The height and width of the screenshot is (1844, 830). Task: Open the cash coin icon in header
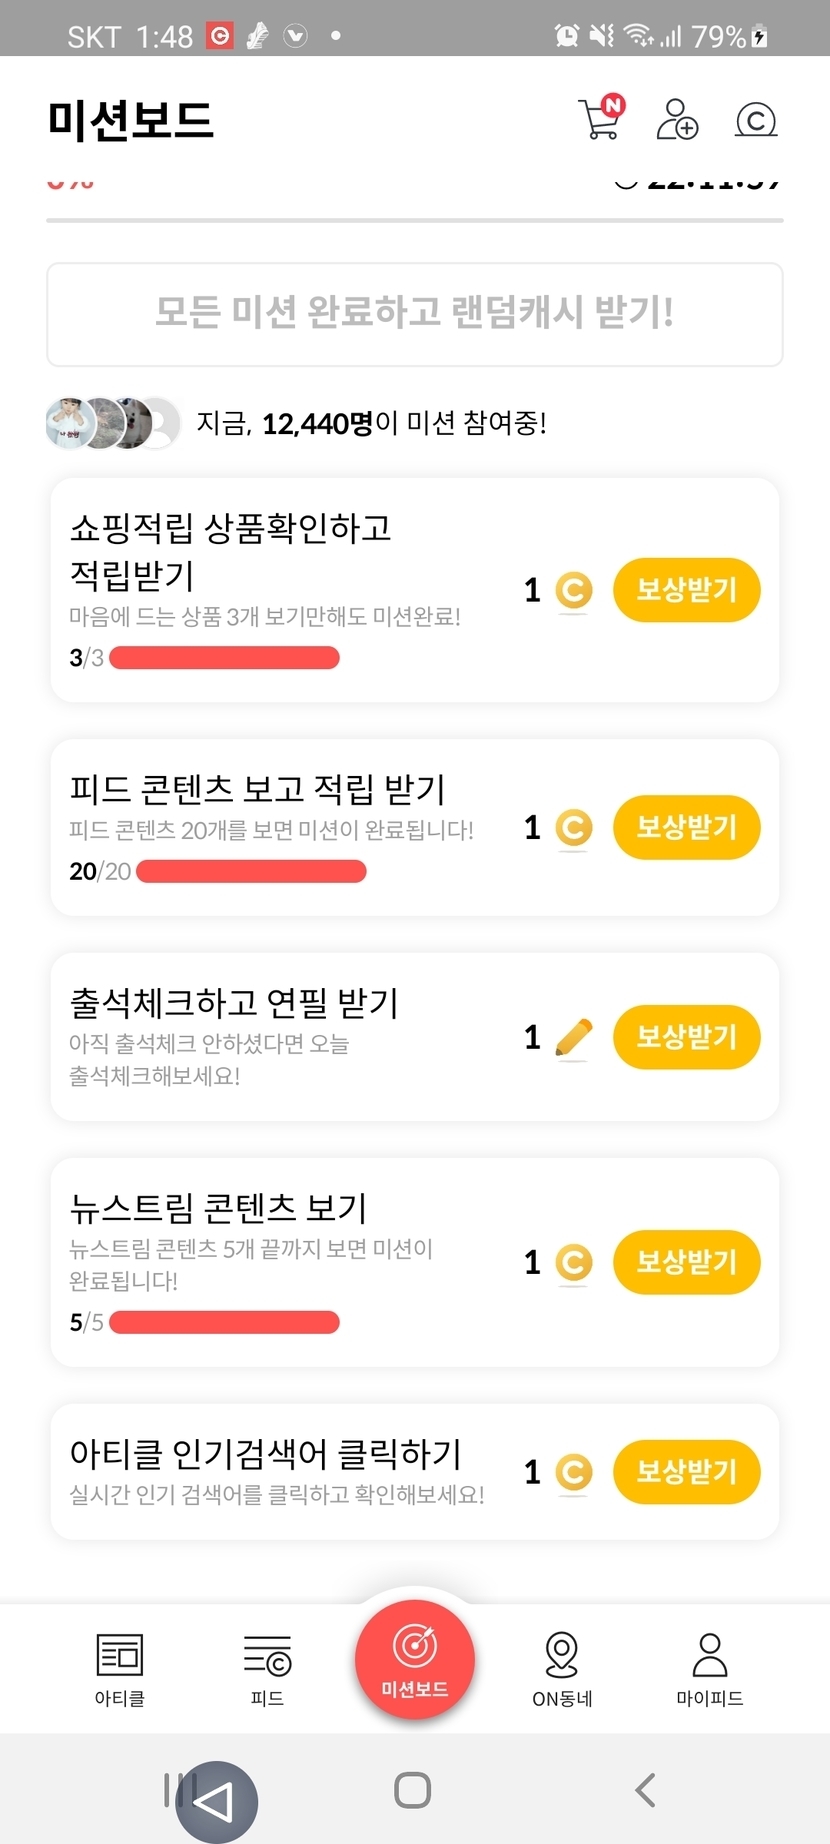tap(756, 120)
